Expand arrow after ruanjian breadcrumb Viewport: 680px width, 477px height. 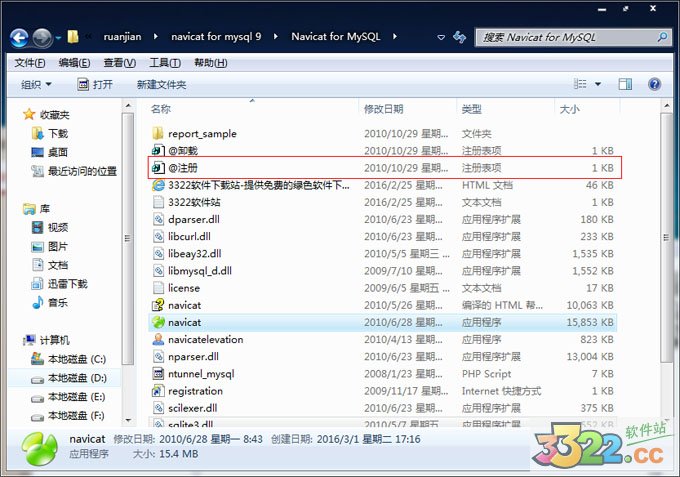pyautogui.click(x=156, y=36)
